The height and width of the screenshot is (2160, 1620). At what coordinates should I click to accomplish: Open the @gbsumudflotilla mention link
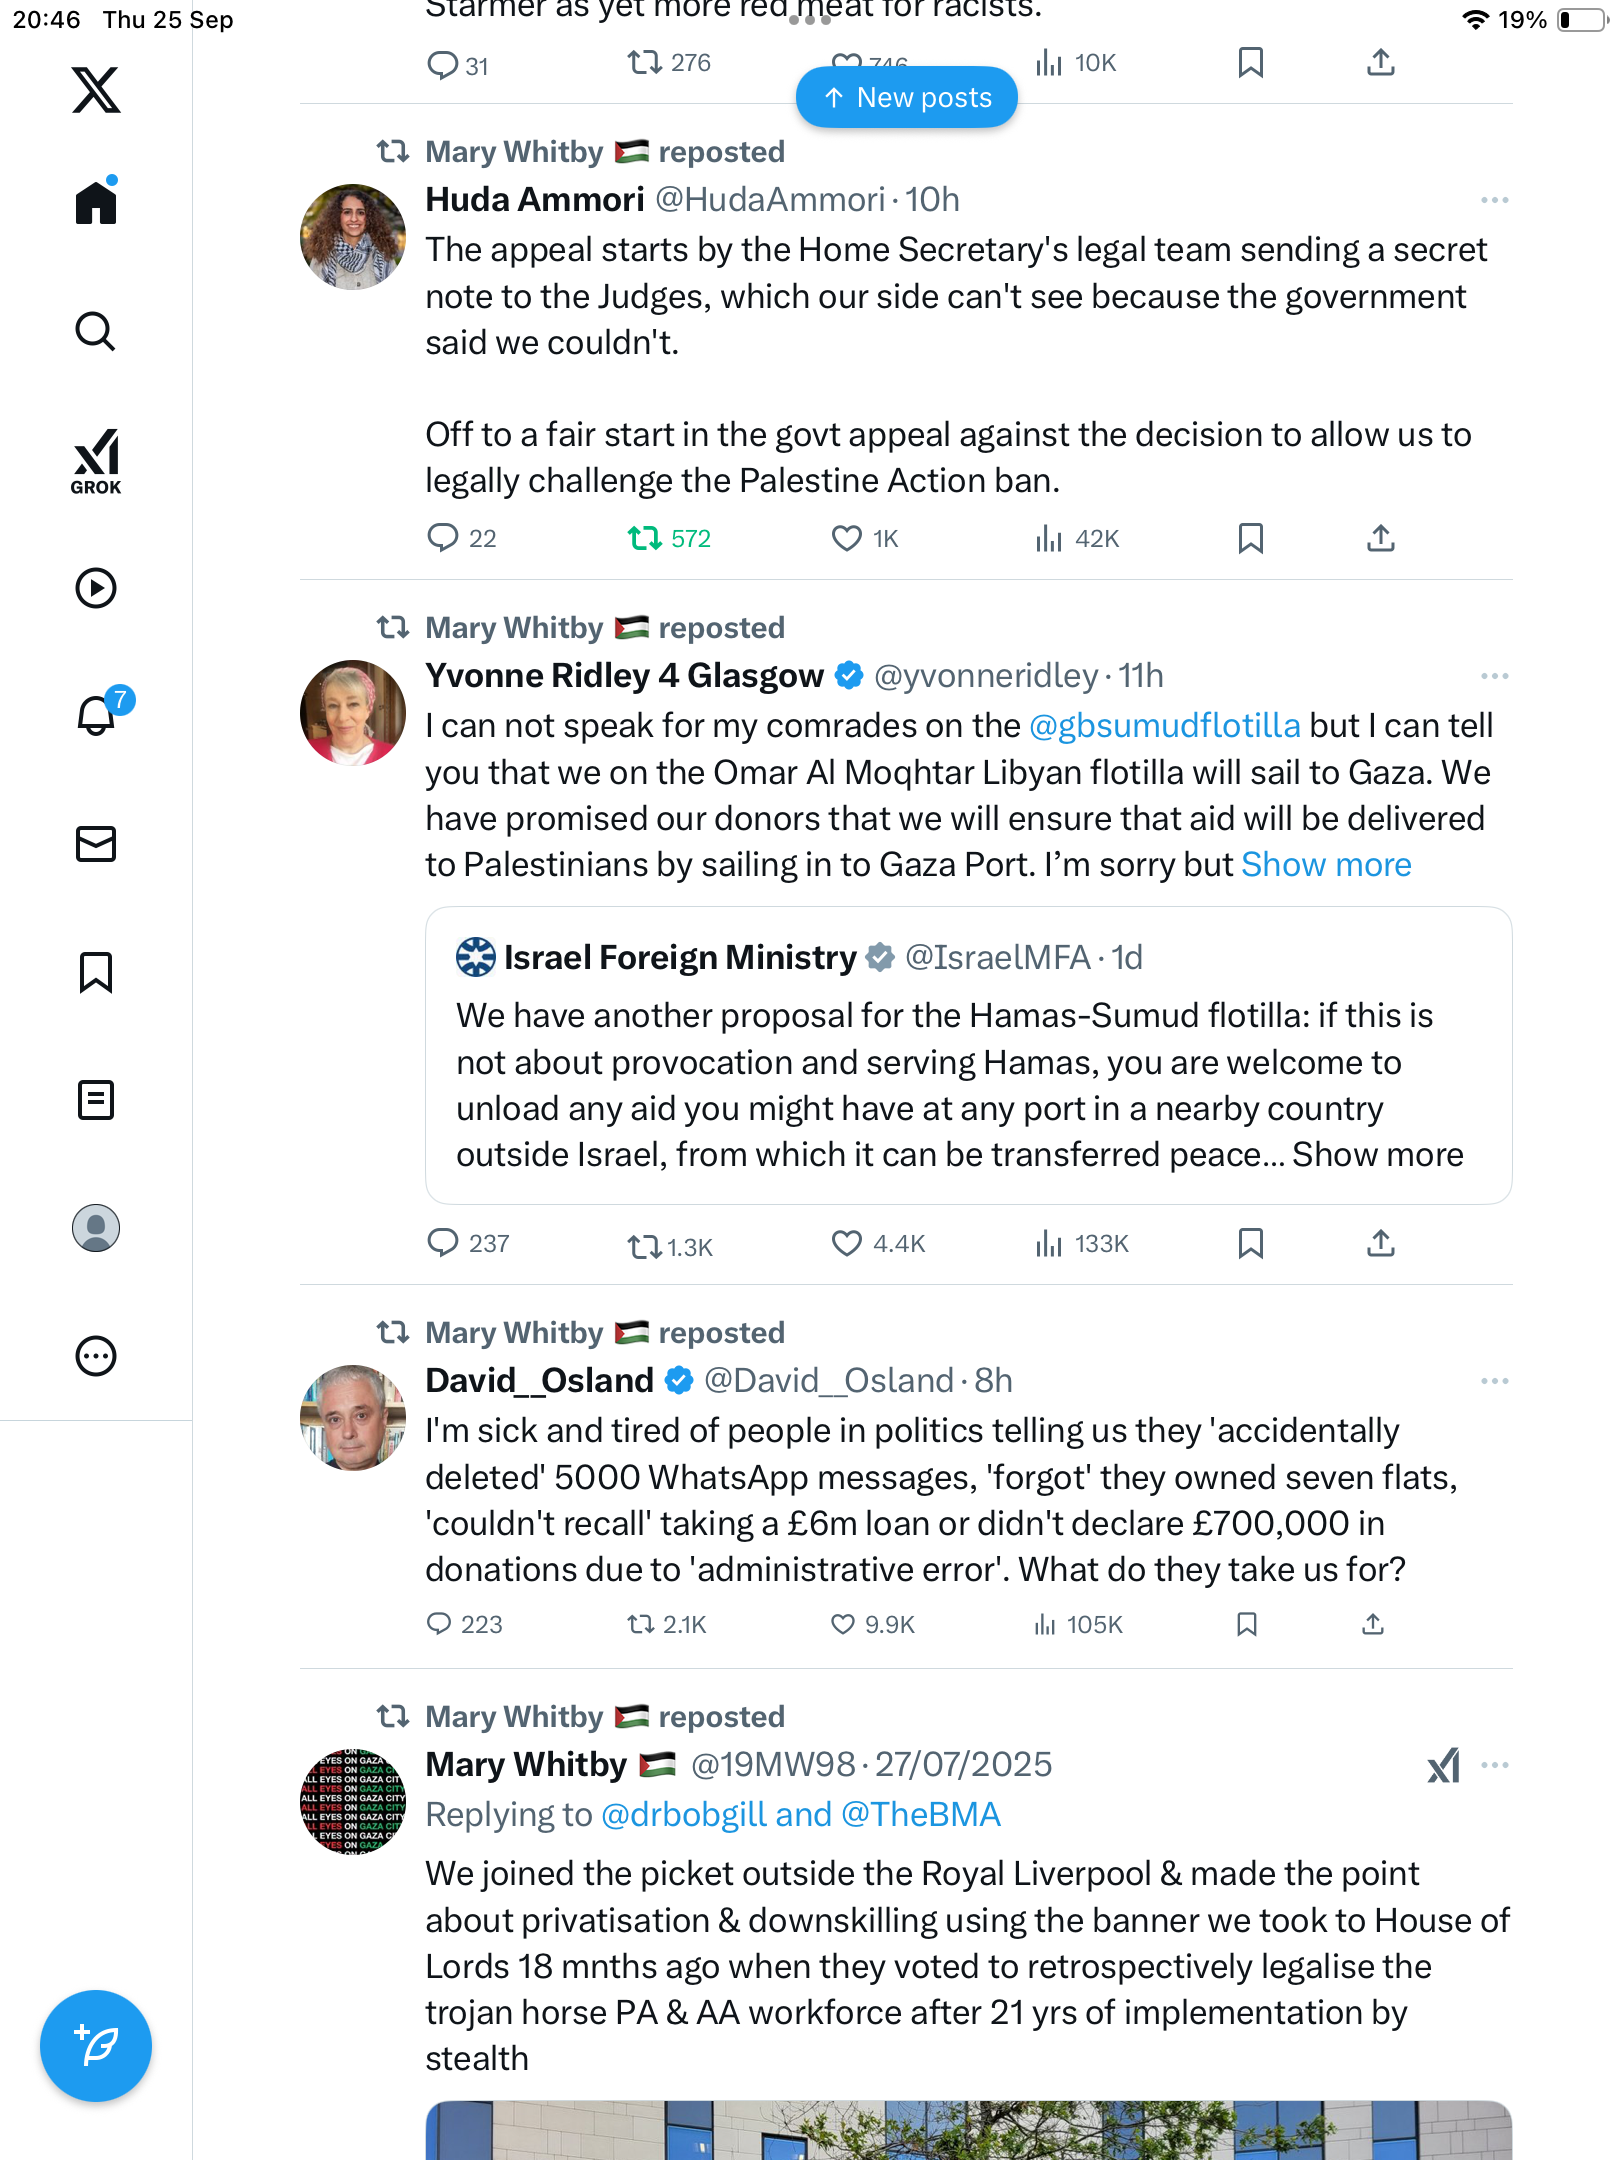(x=1165, y=726)
